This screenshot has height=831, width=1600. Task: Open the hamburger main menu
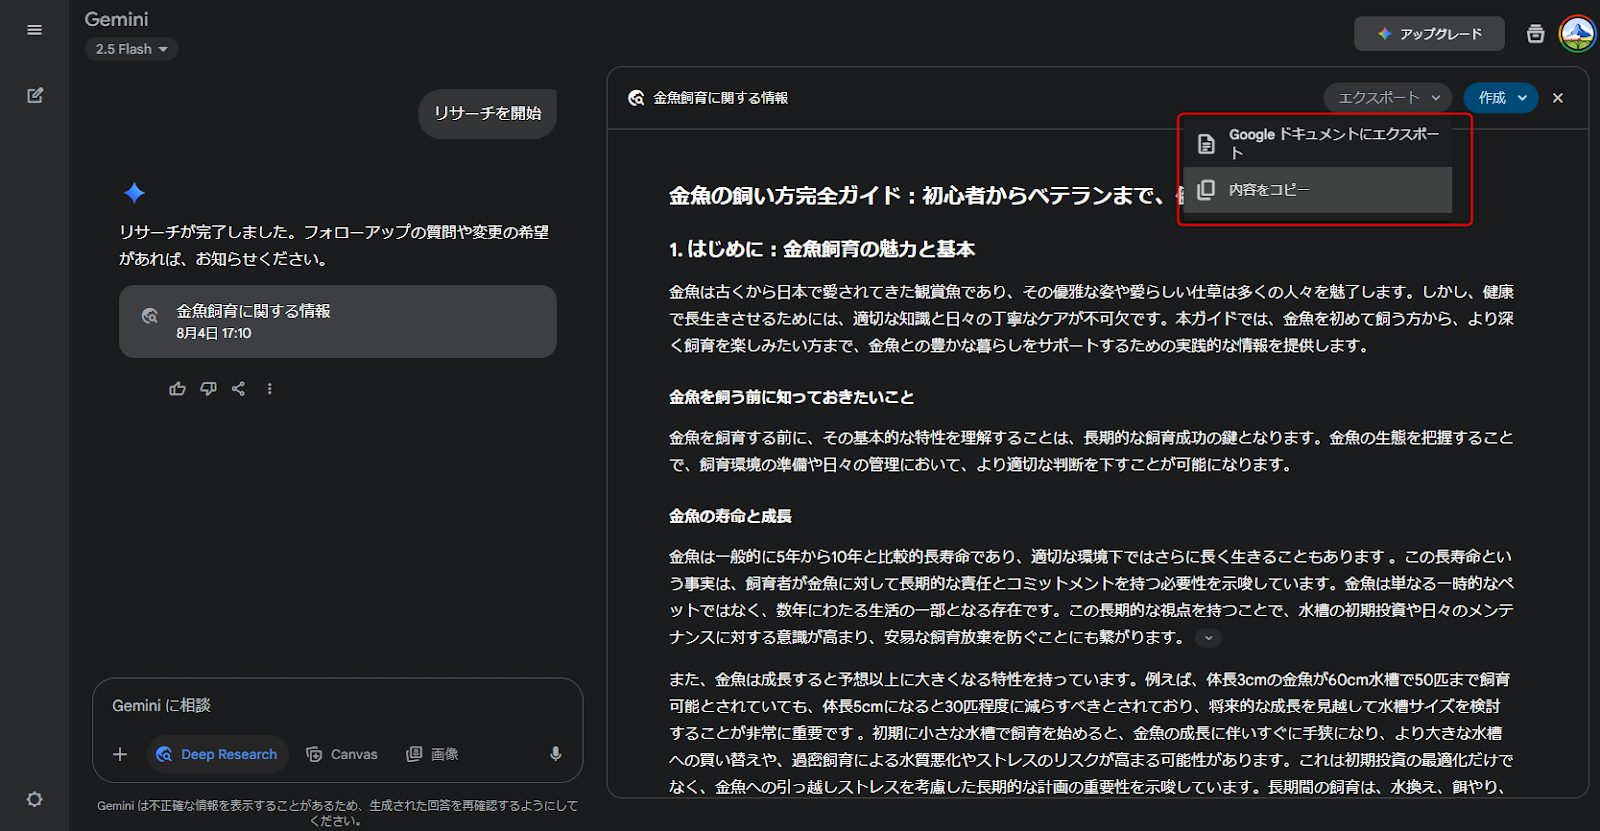(34, 30)
